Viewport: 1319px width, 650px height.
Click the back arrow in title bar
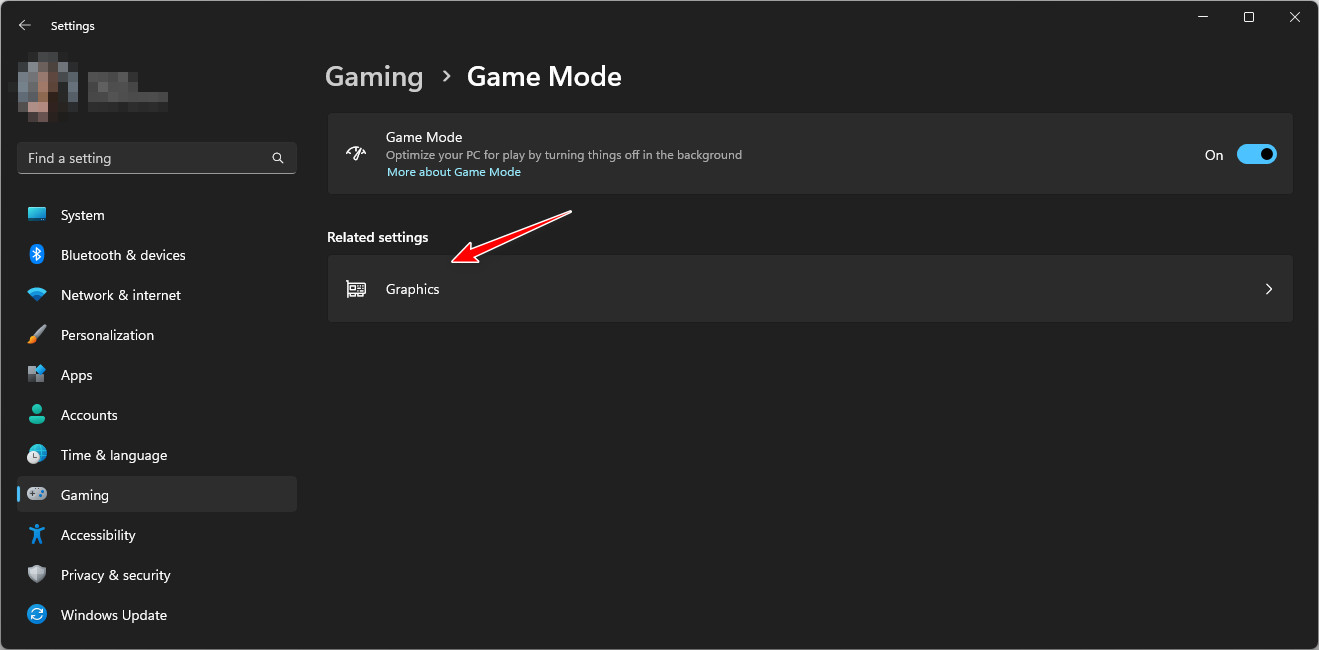point(25,26)
